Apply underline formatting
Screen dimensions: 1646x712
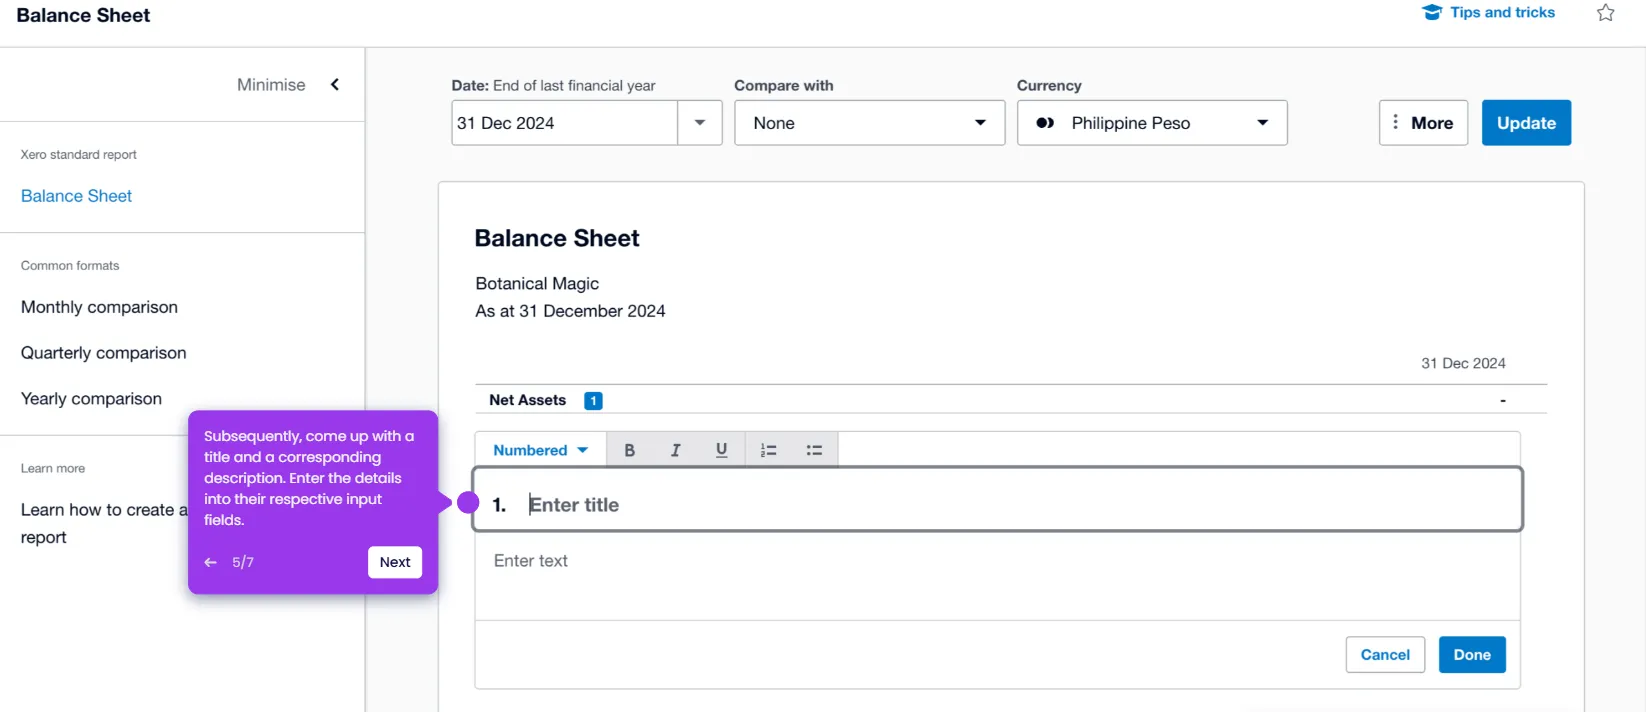721,450
